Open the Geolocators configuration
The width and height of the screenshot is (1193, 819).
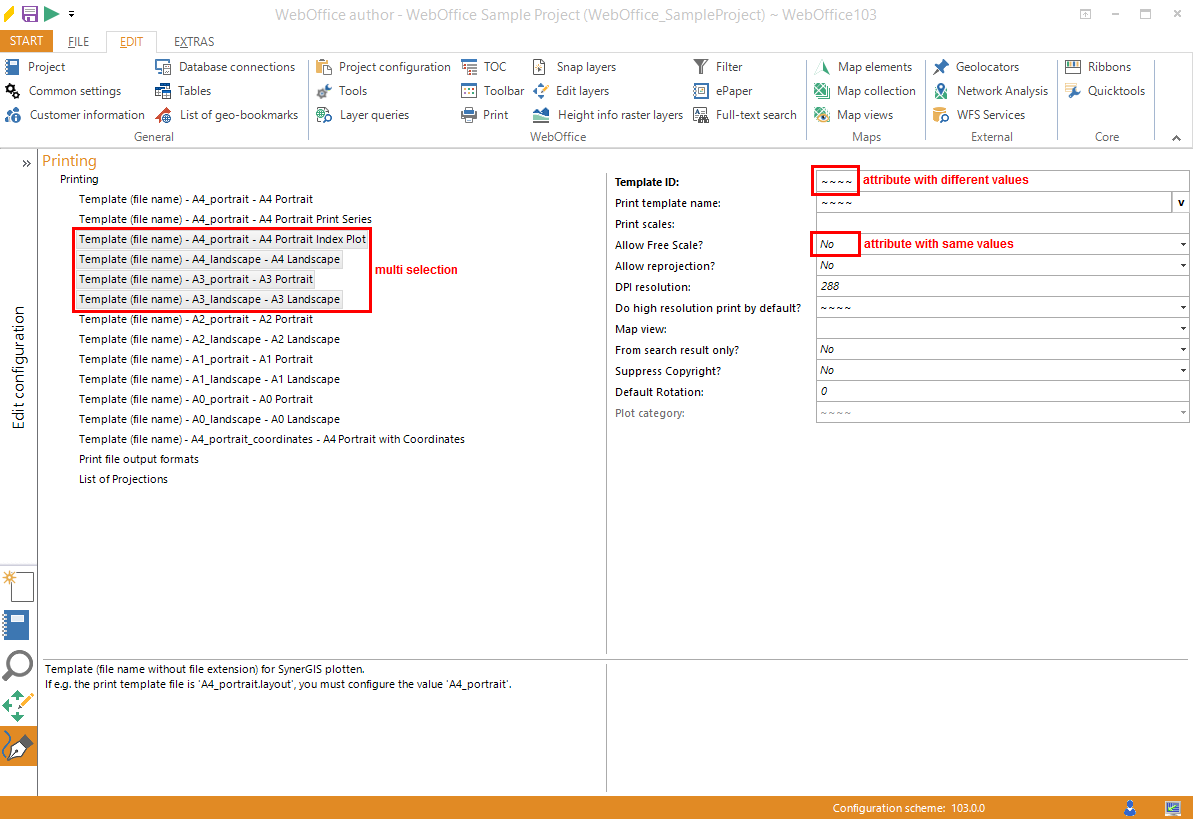(x=985, y=67)
